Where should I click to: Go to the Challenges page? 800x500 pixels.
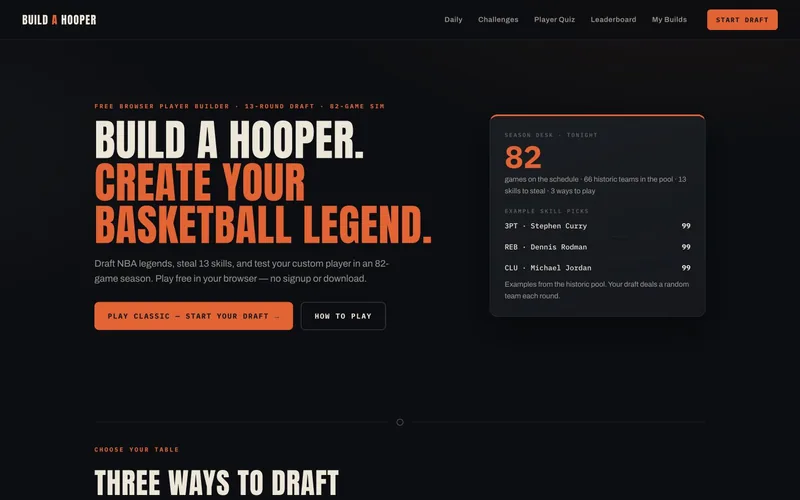498,20
